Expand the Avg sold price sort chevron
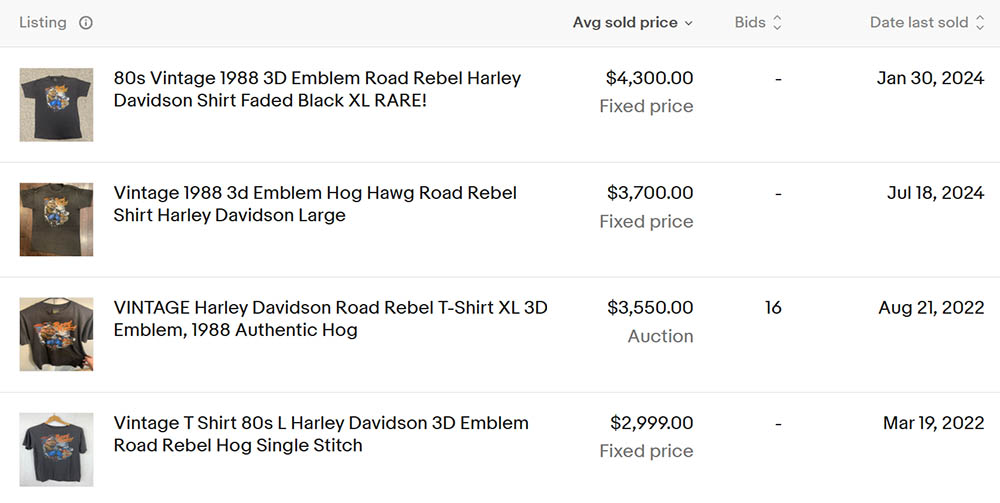 click(x=688, y=23)
